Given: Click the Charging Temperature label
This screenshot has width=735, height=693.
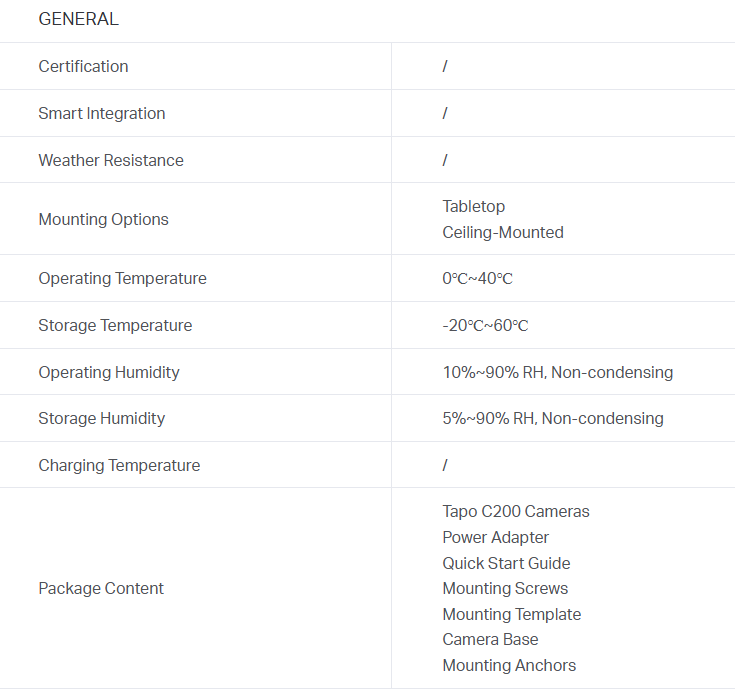Looking at the screenshot, I should coord(119,465).
